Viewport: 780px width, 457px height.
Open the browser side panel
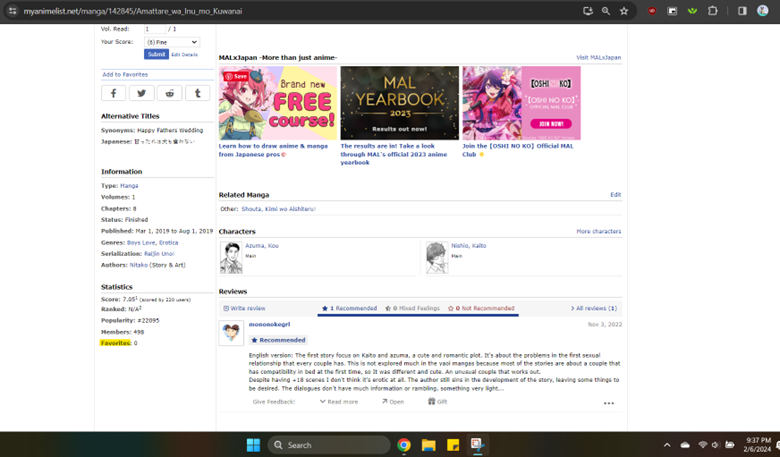742,11
